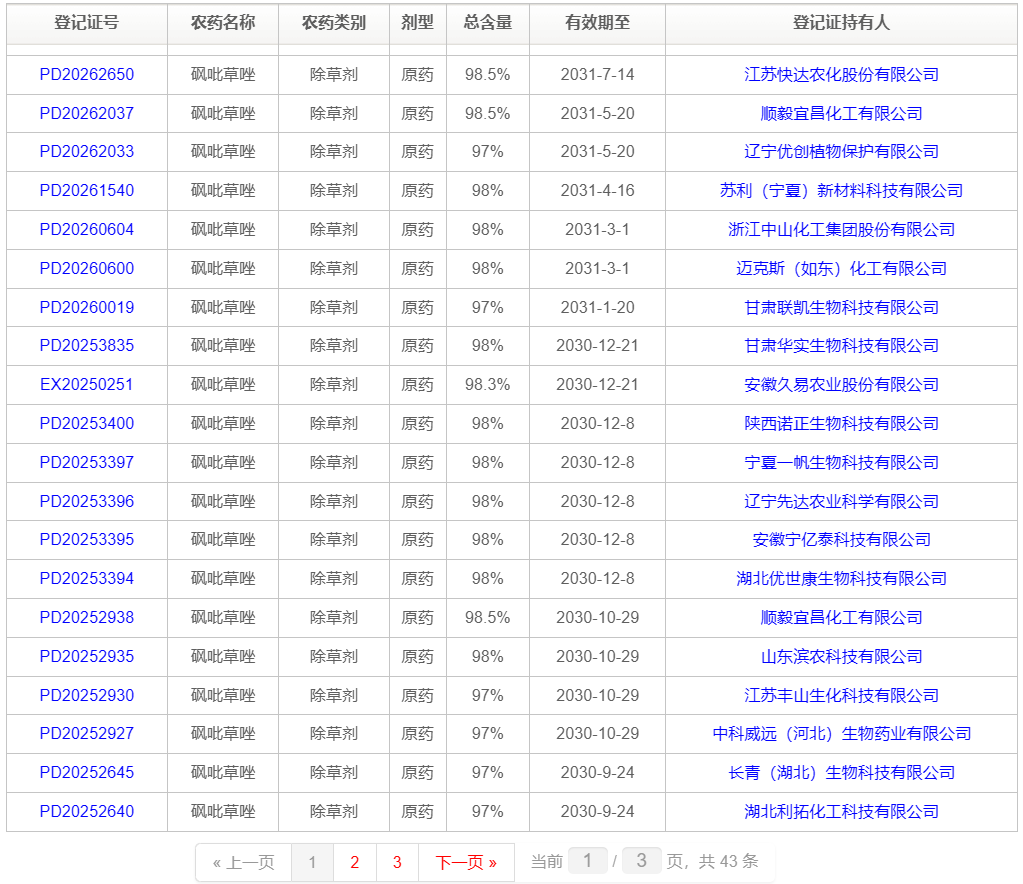Image resolution: width=1023 pixels, height=884 pixels.
Task: Open registration PD20252935 link
Action: [x=87, y=656]
